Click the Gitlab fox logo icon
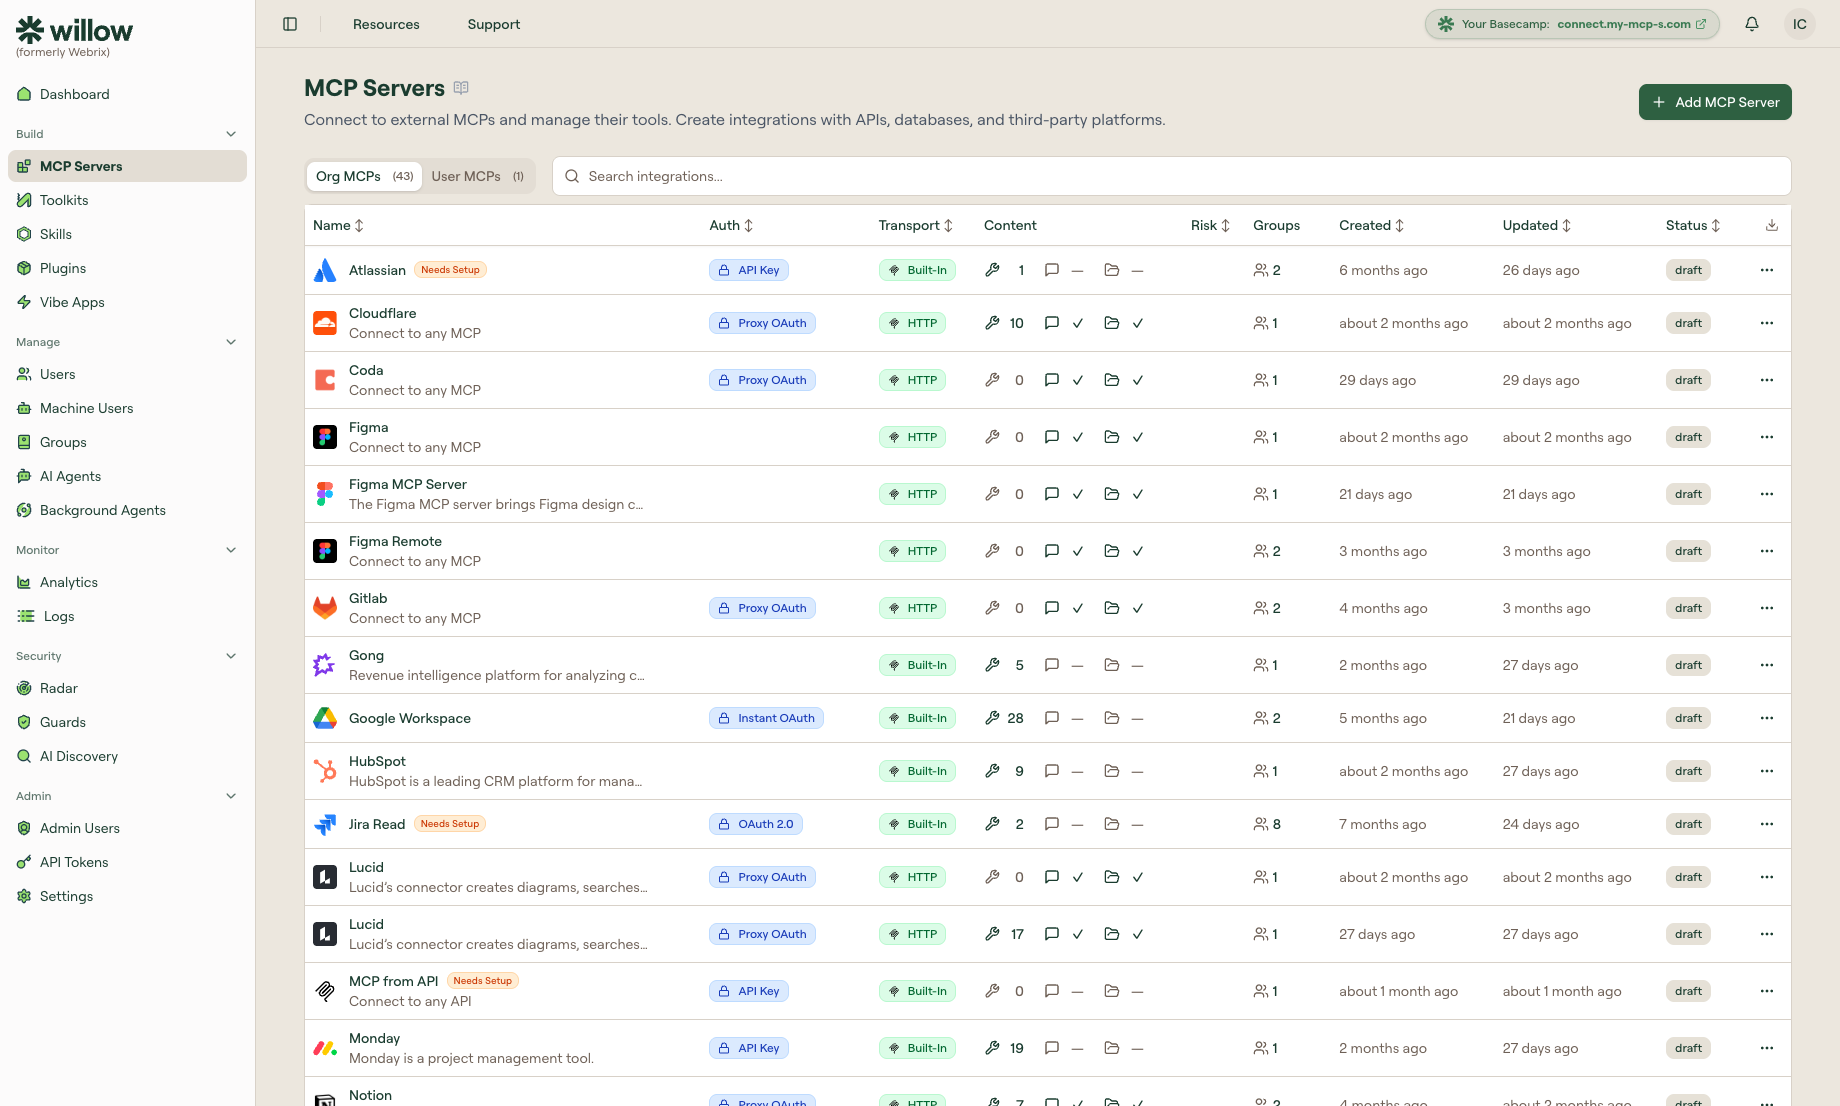The width and height of the screenshot is (1840, 1106). coord(325,608)
